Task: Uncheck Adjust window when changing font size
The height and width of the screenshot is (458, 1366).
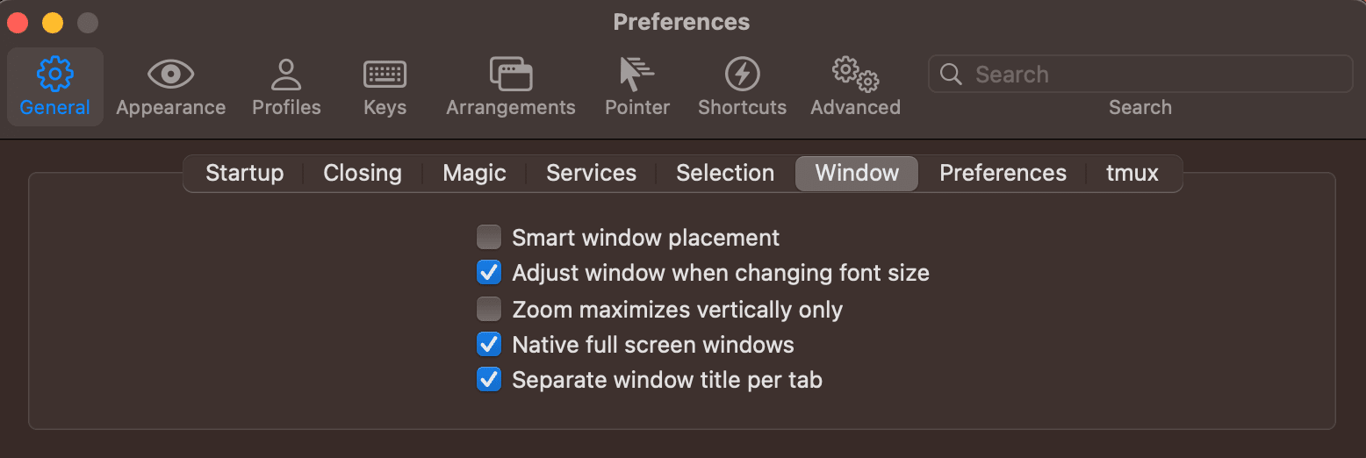Action: click(489, 272)
